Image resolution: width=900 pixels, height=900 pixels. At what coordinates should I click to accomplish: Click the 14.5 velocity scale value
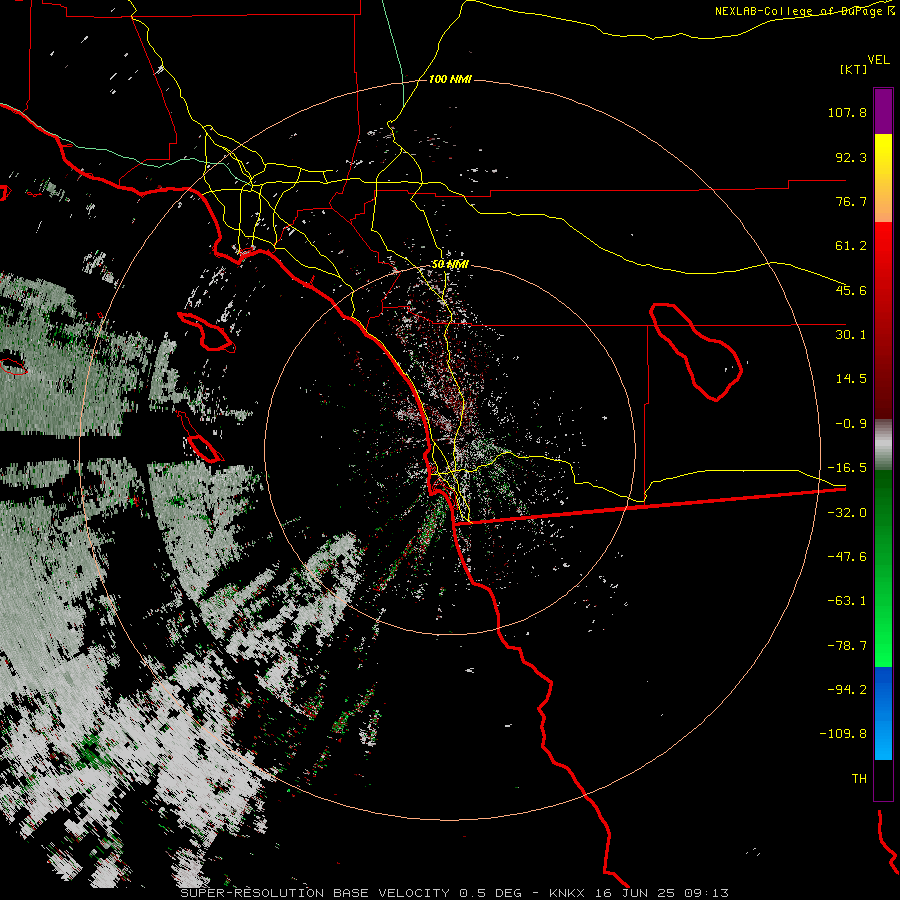coord(851,379)
